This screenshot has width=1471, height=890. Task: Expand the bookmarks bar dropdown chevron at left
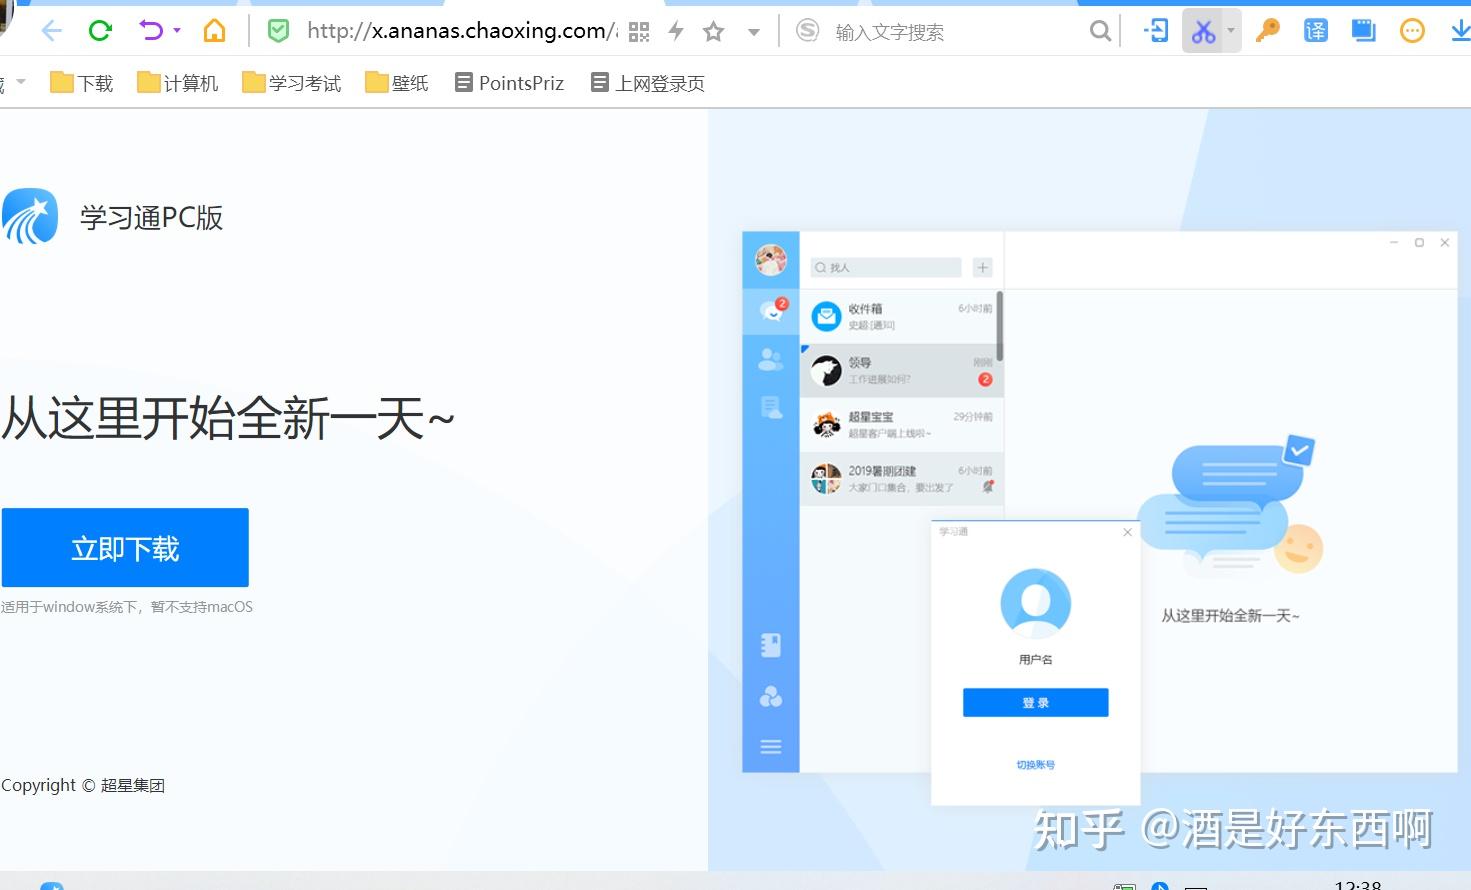click(21, 82)
